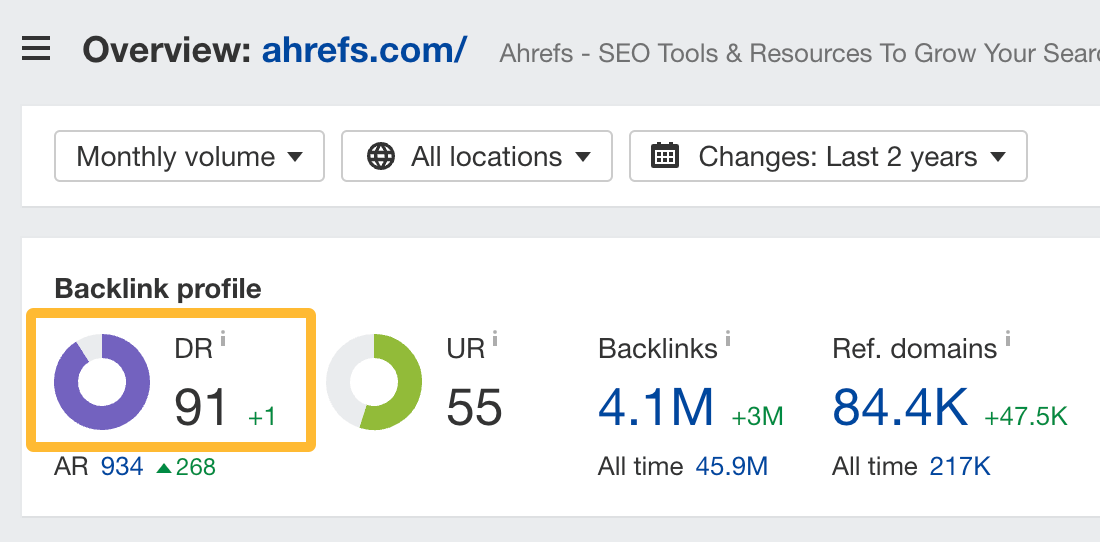This screenshot has width=1100, height=542.
Task: Click the UR label
Action: click(x=466, y=348)
